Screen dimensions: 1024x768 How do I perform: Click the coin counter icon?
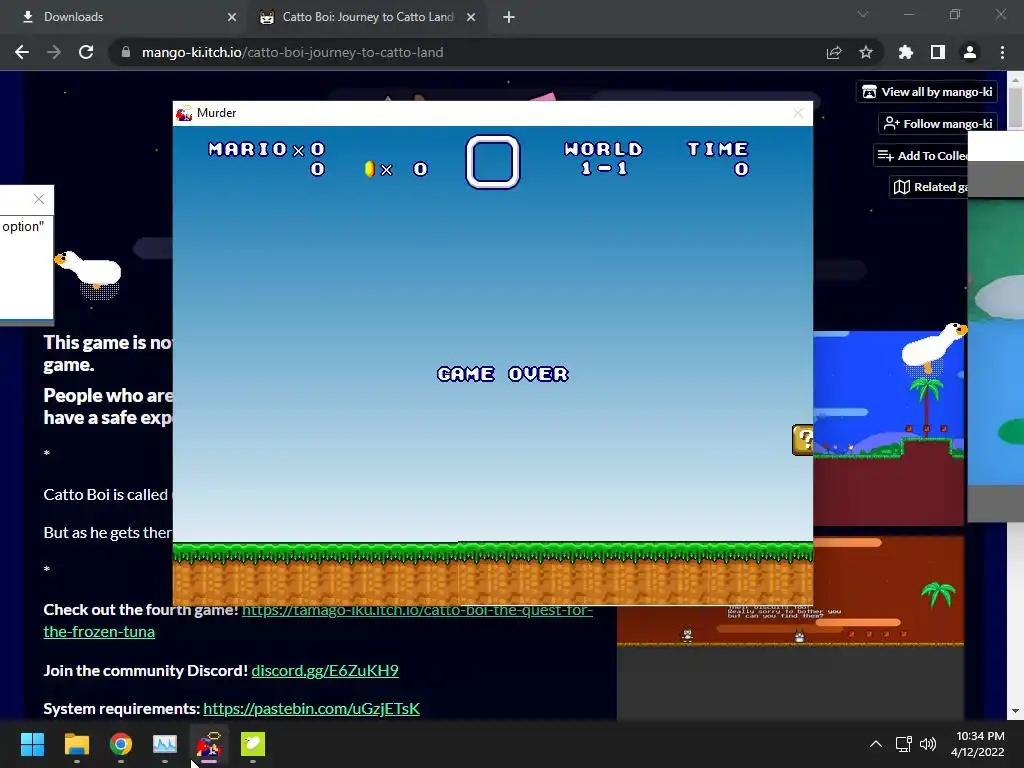coord(370,169)
